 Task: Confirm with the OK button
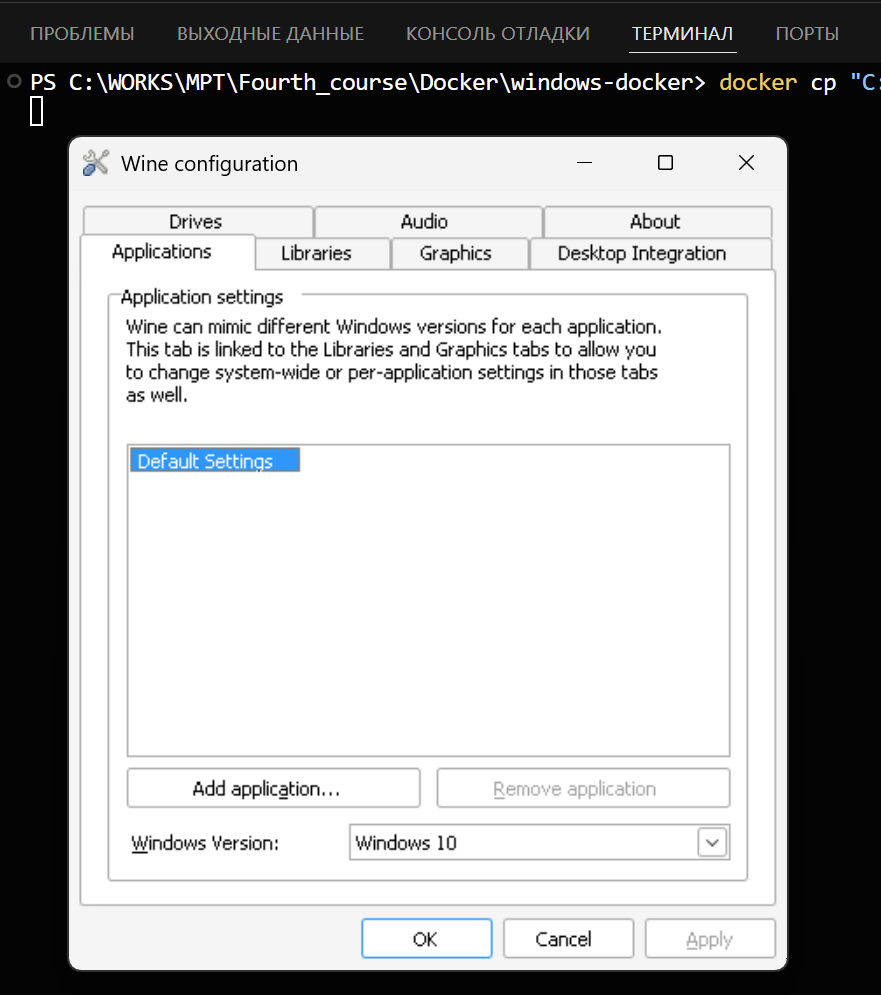[427, 938]
